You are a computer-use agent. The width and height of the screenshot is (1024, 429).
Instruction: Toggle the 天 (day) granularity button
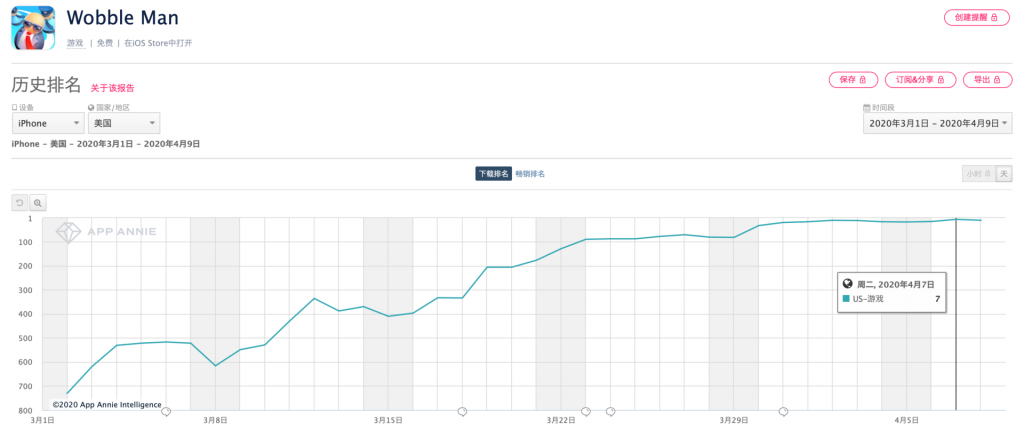pos(1003,174)
